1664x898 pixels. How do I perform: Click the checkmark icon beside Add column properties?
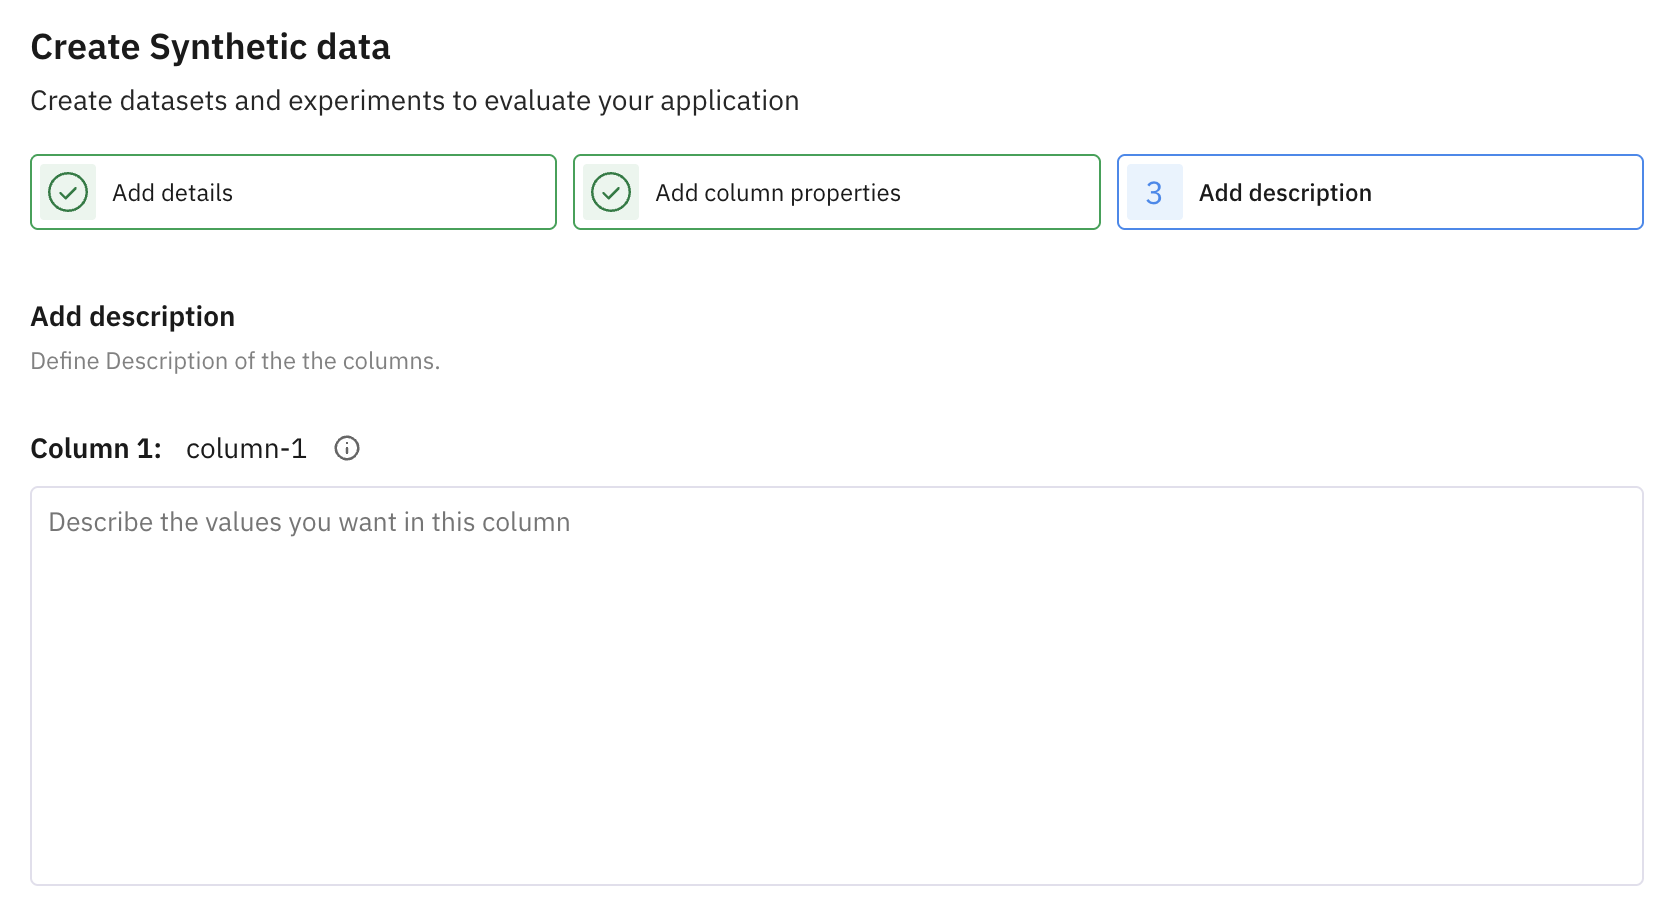pos(611,192)
